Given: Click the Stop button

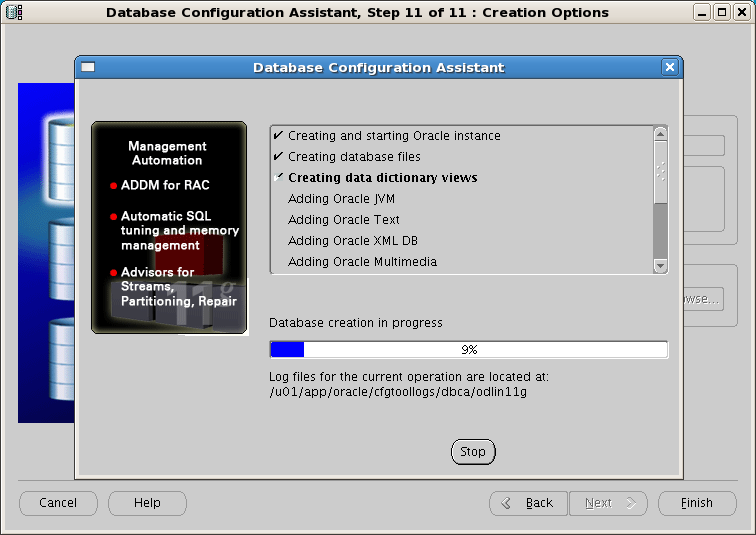Looking at the screenshot, I should coord(473,452).
